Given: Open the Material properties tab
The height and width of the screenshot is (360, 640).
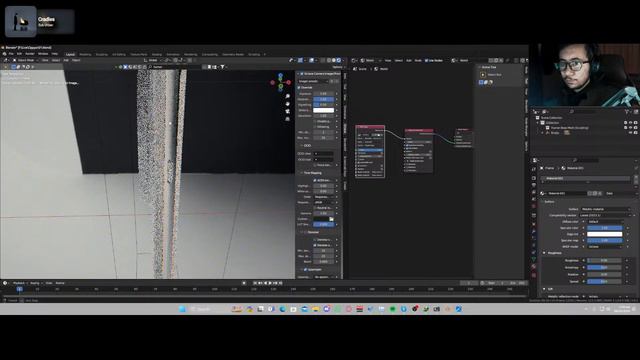Looking at the screenshot, I should click(x=534, y=267).
